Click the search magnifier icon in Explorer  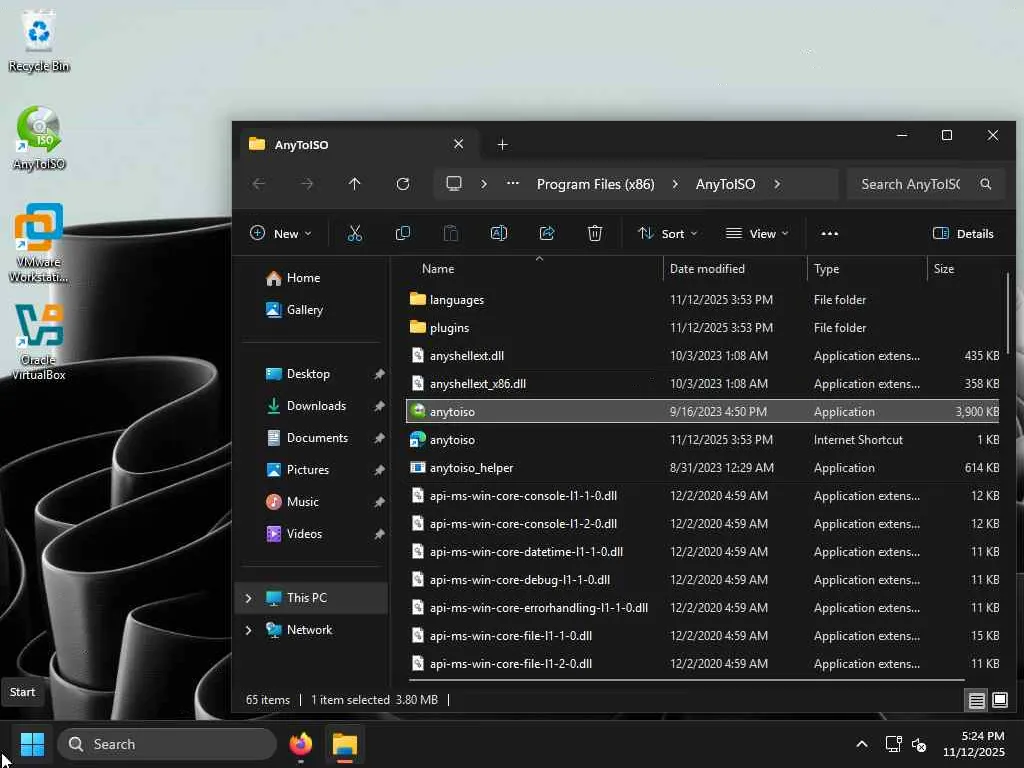point(985,184)
